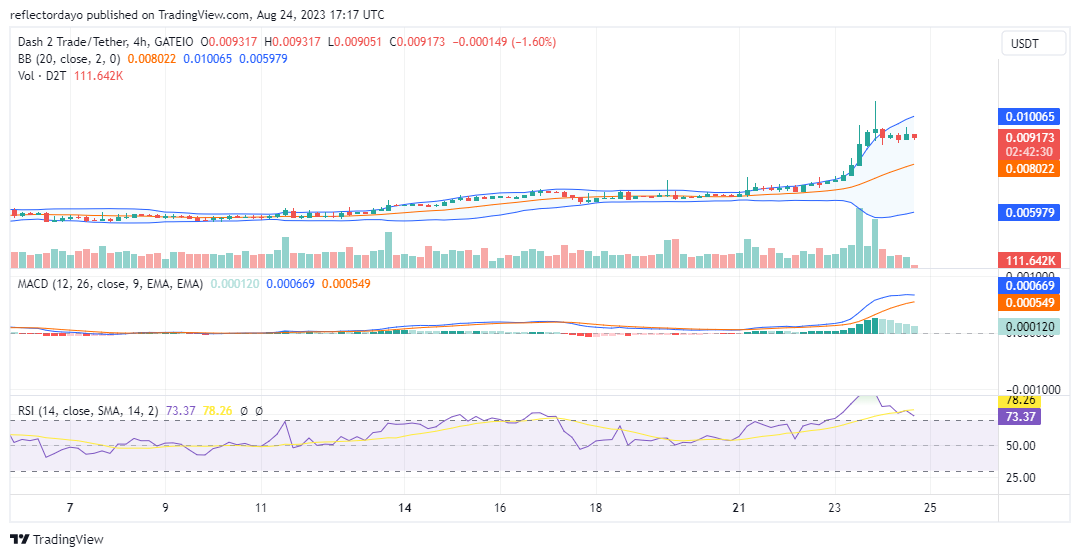Screen dimensions: 1080x557
Task: Click the MACD legend value 0.000669
Action: pyautogui.click(x=290, y=284)
